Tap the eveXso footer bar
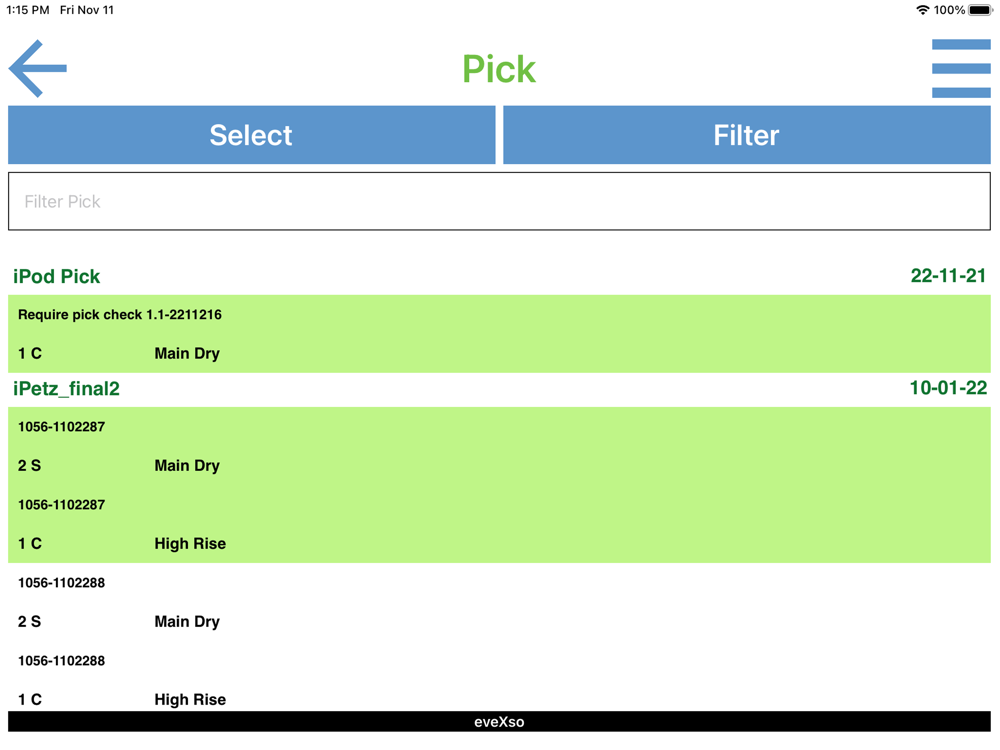1000x750 pixels. point(499,722)
